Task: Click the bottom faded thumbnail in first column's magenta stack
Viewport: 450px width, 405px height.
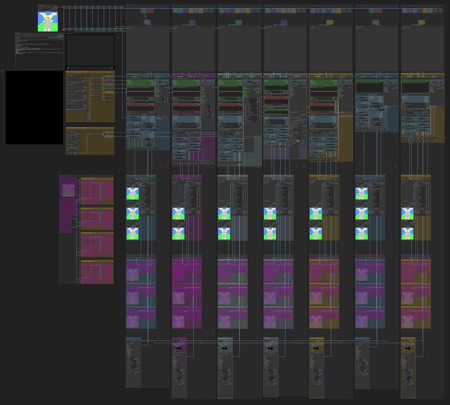Action: [x=133, y=321]
